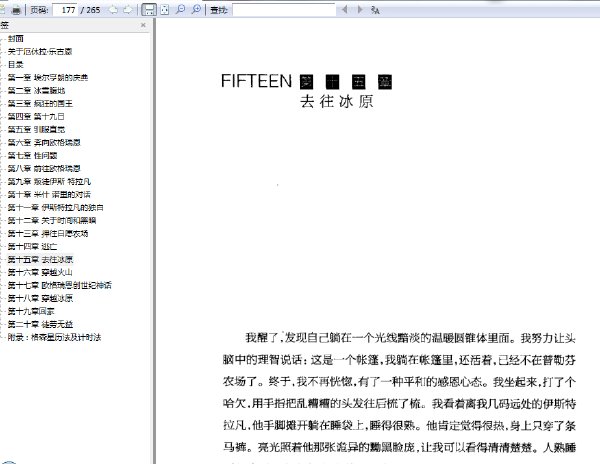600x464 pixels.
Task: Jump to 第二章 冰雪腹地 bookmark
Action: click(36, 91)
